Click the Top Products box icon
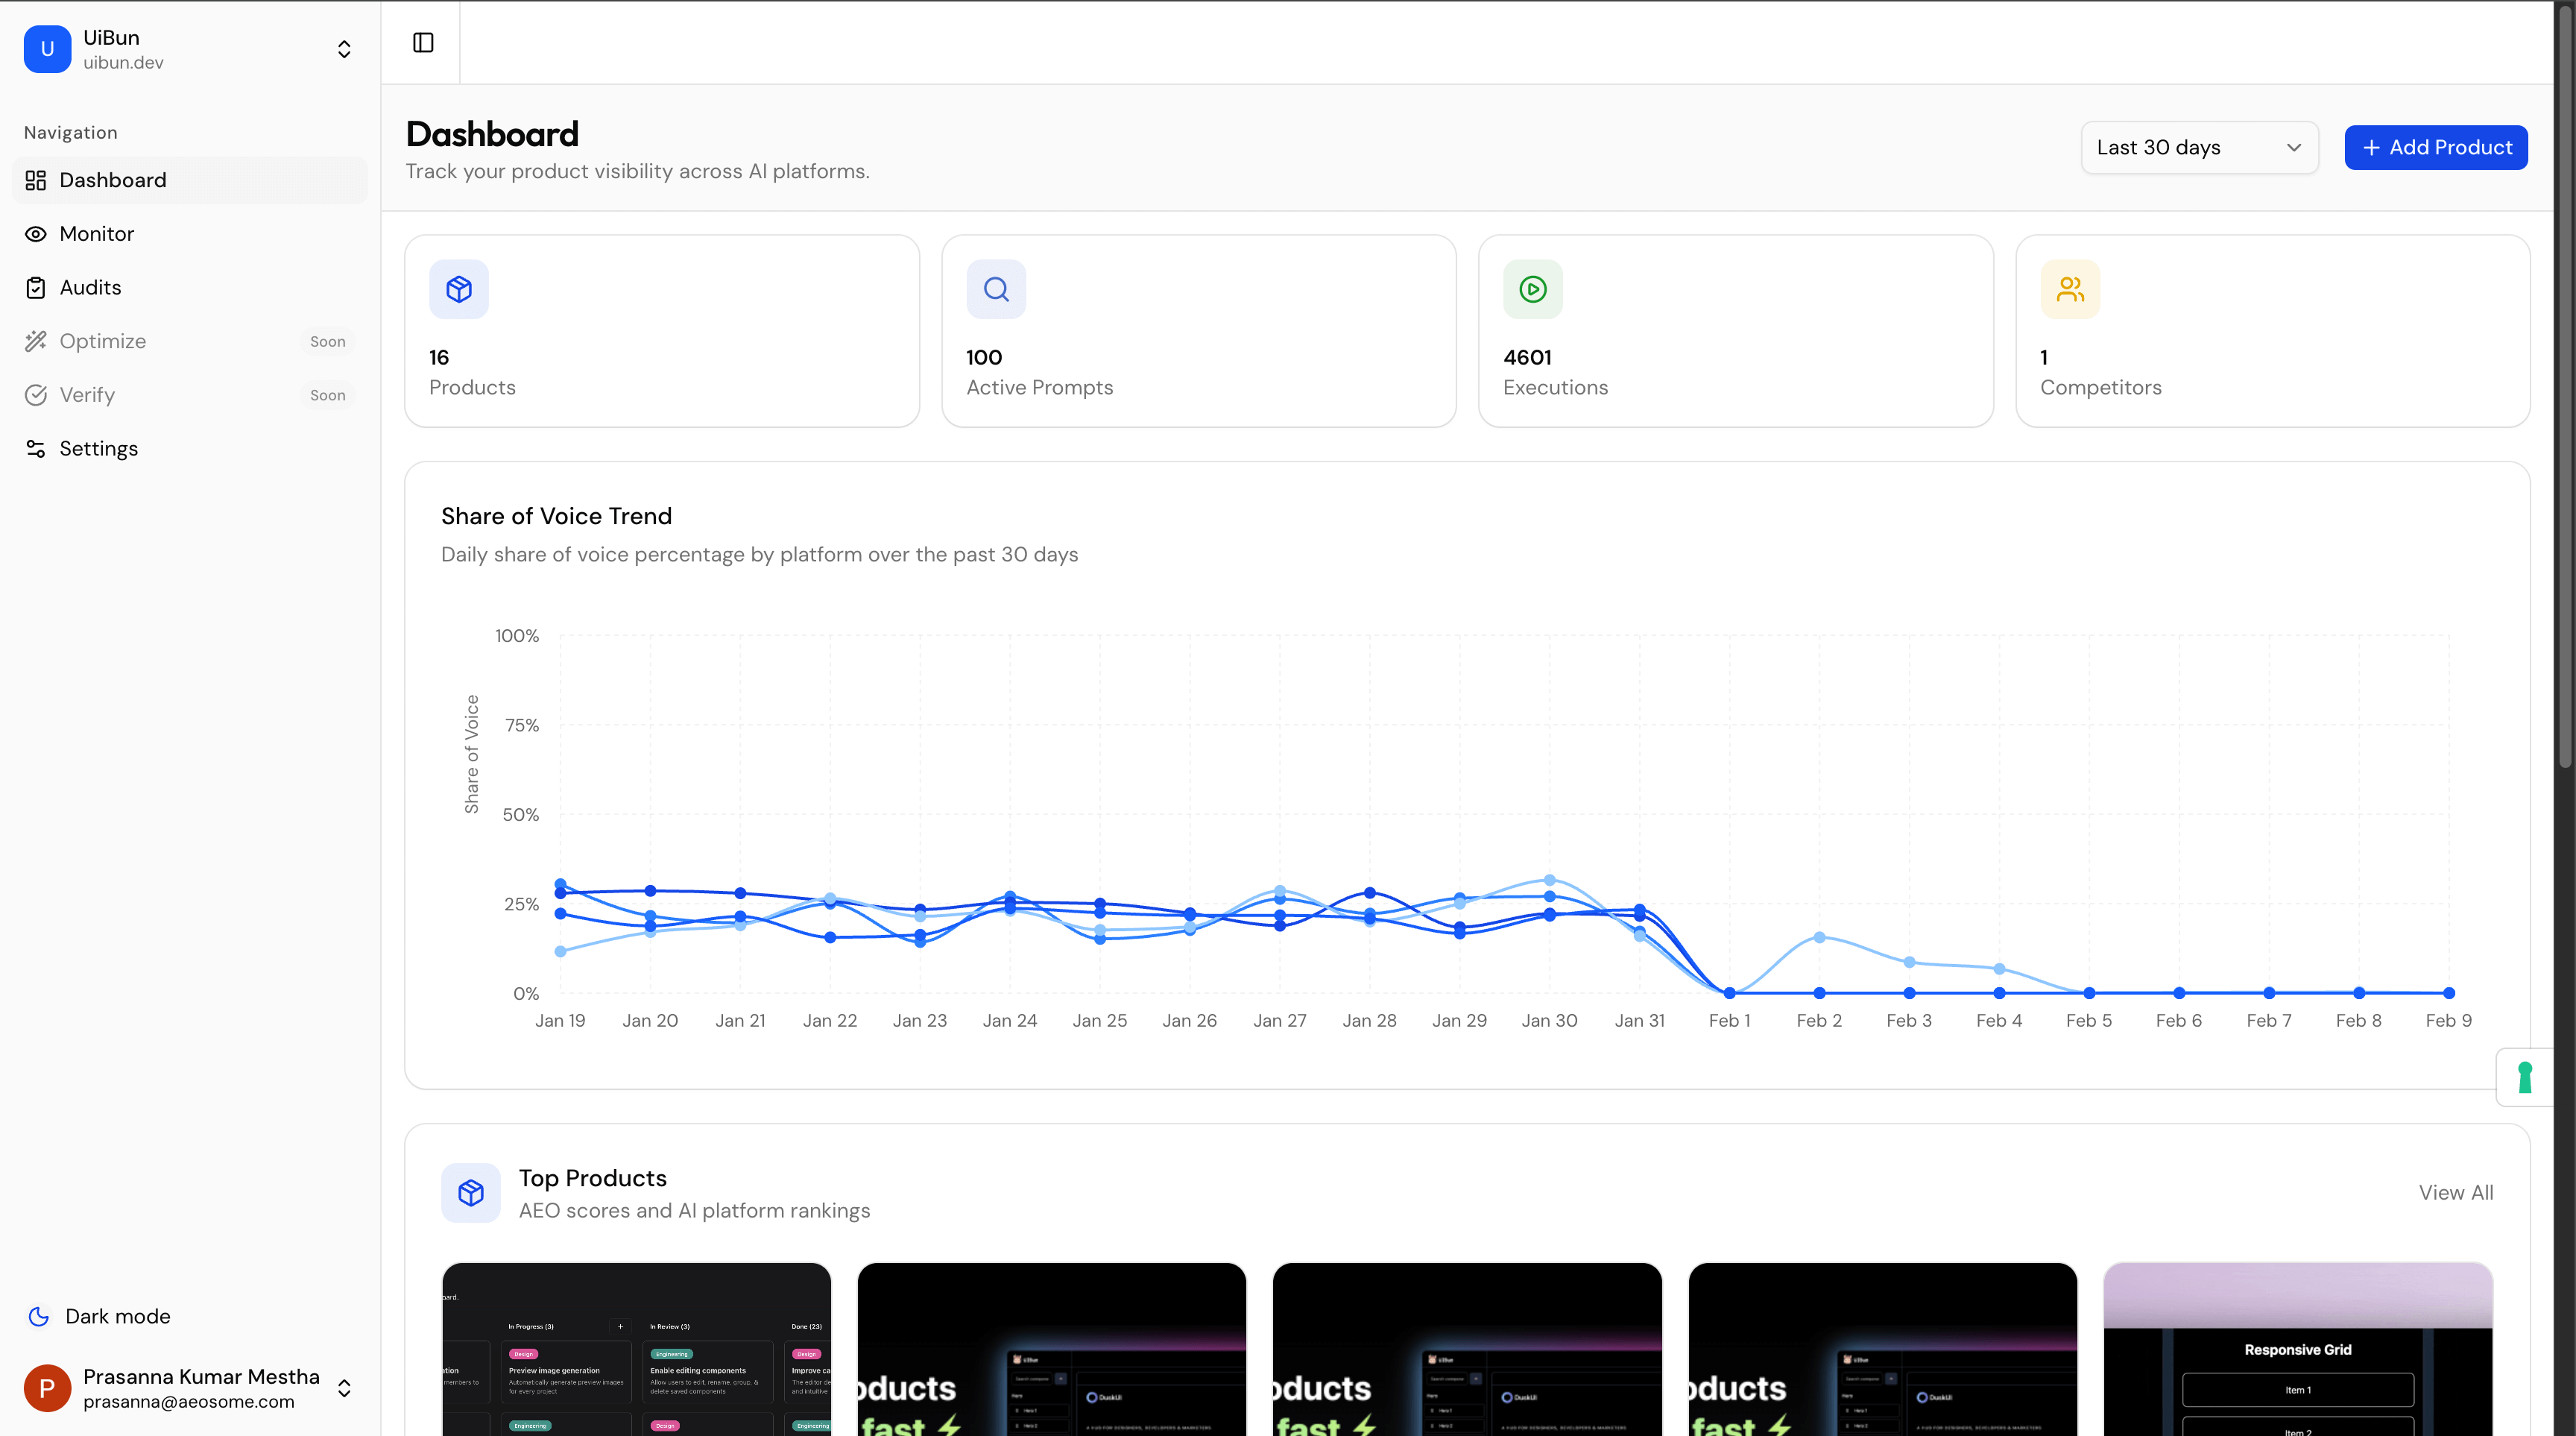 tap(470, 1192)
